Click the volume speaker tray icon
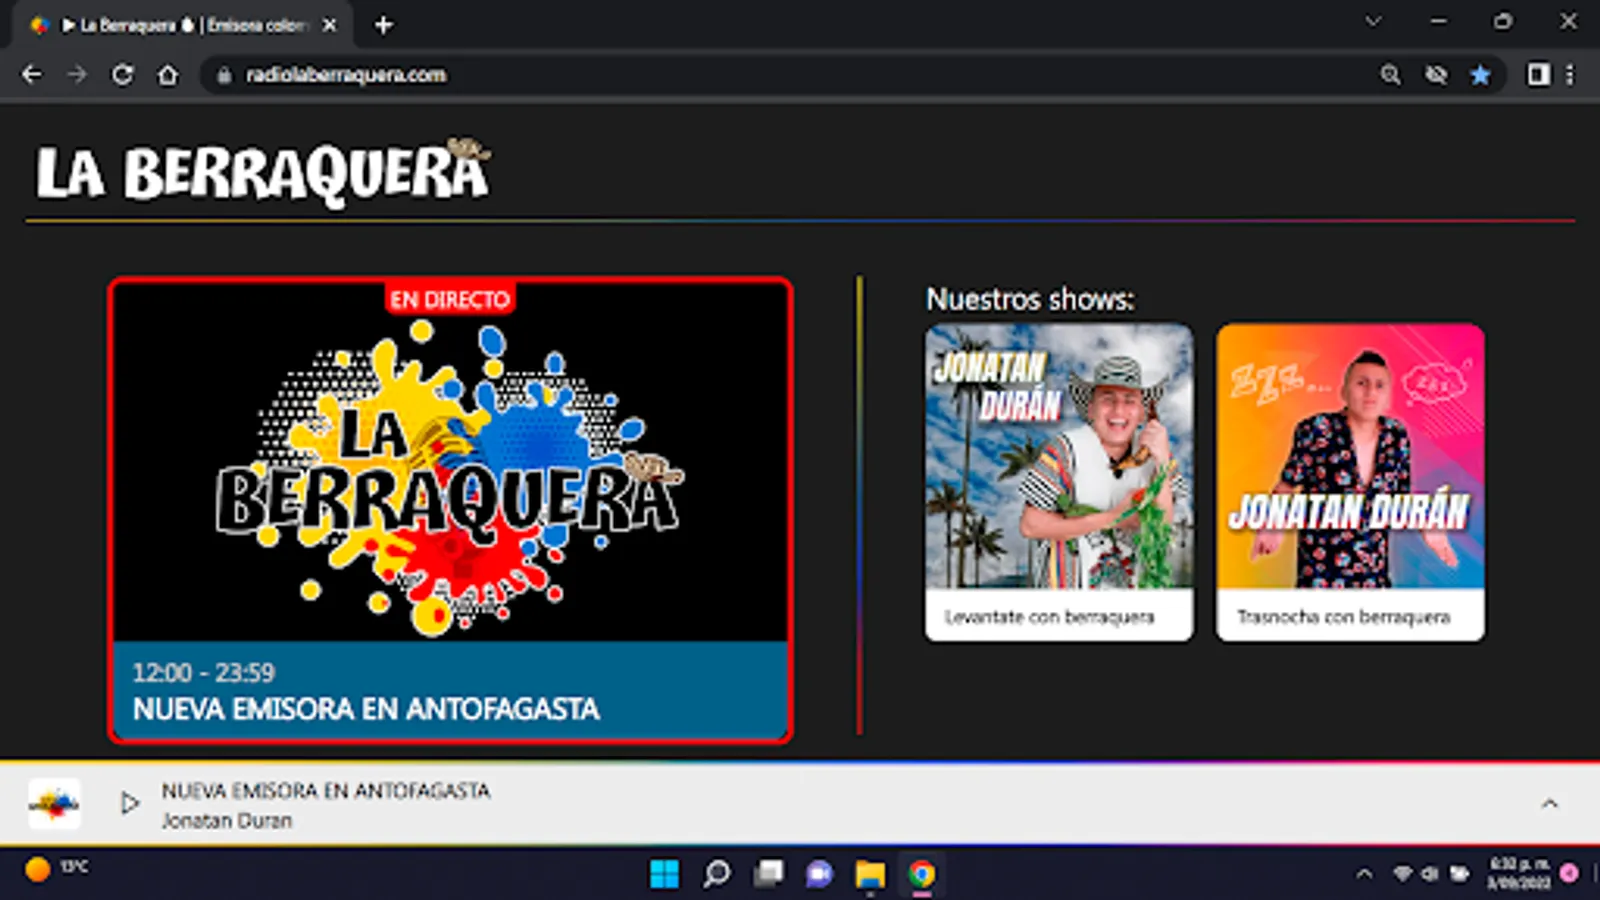 click(1430, 874)
